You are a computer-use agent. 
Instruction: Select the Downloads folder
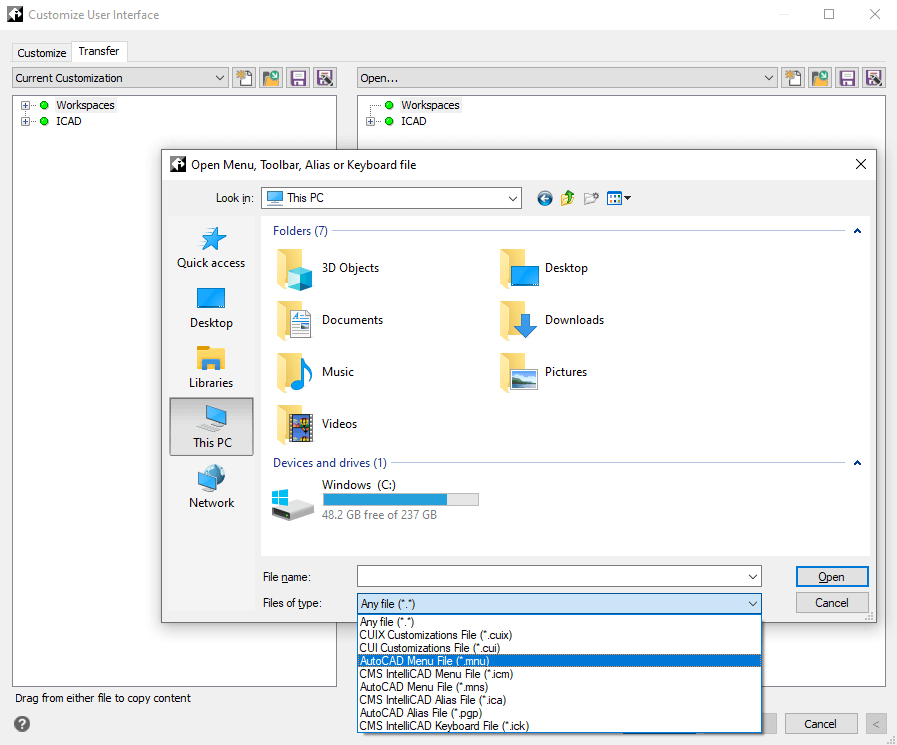click(552, 320)
